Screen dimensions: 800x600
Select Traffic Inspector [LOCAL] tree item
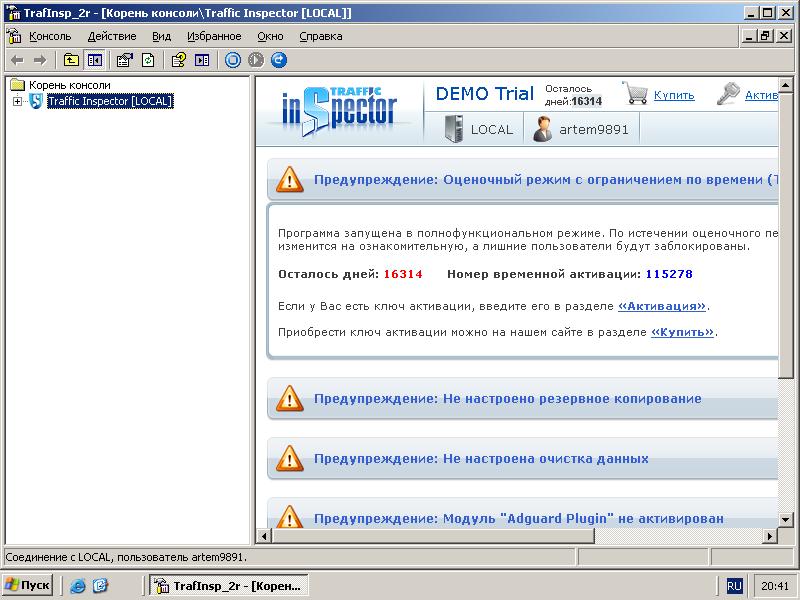[110, 101]
